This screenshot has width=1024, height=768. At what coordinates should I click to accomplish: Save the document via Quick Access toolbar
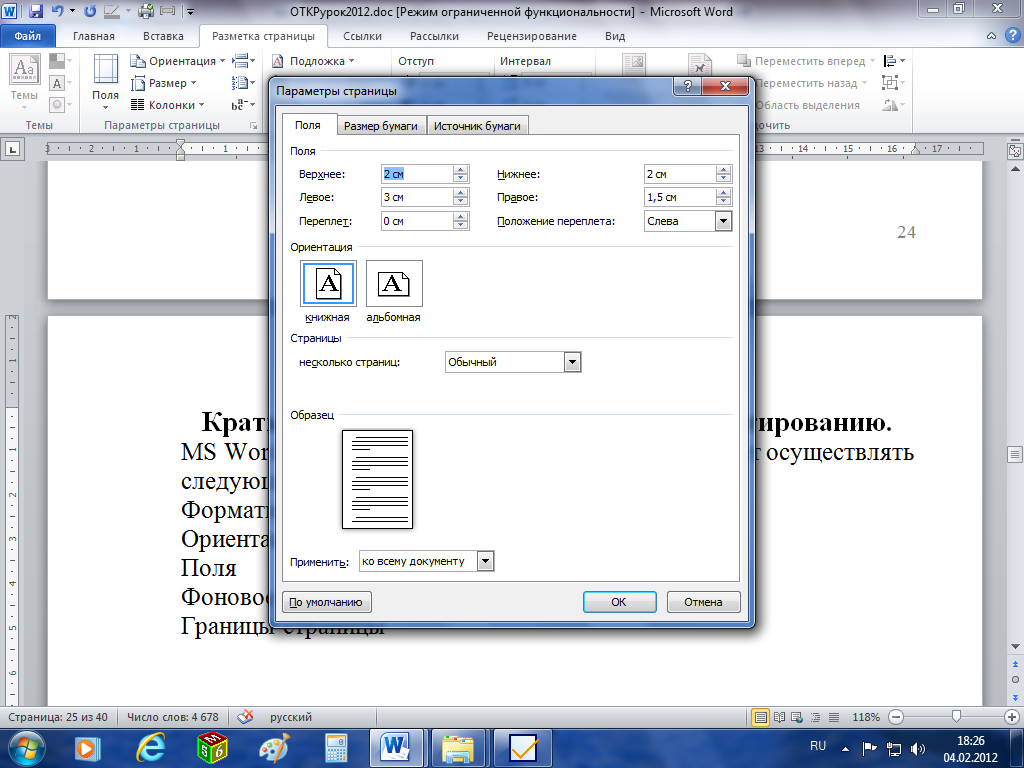click(x=36, y=11)
